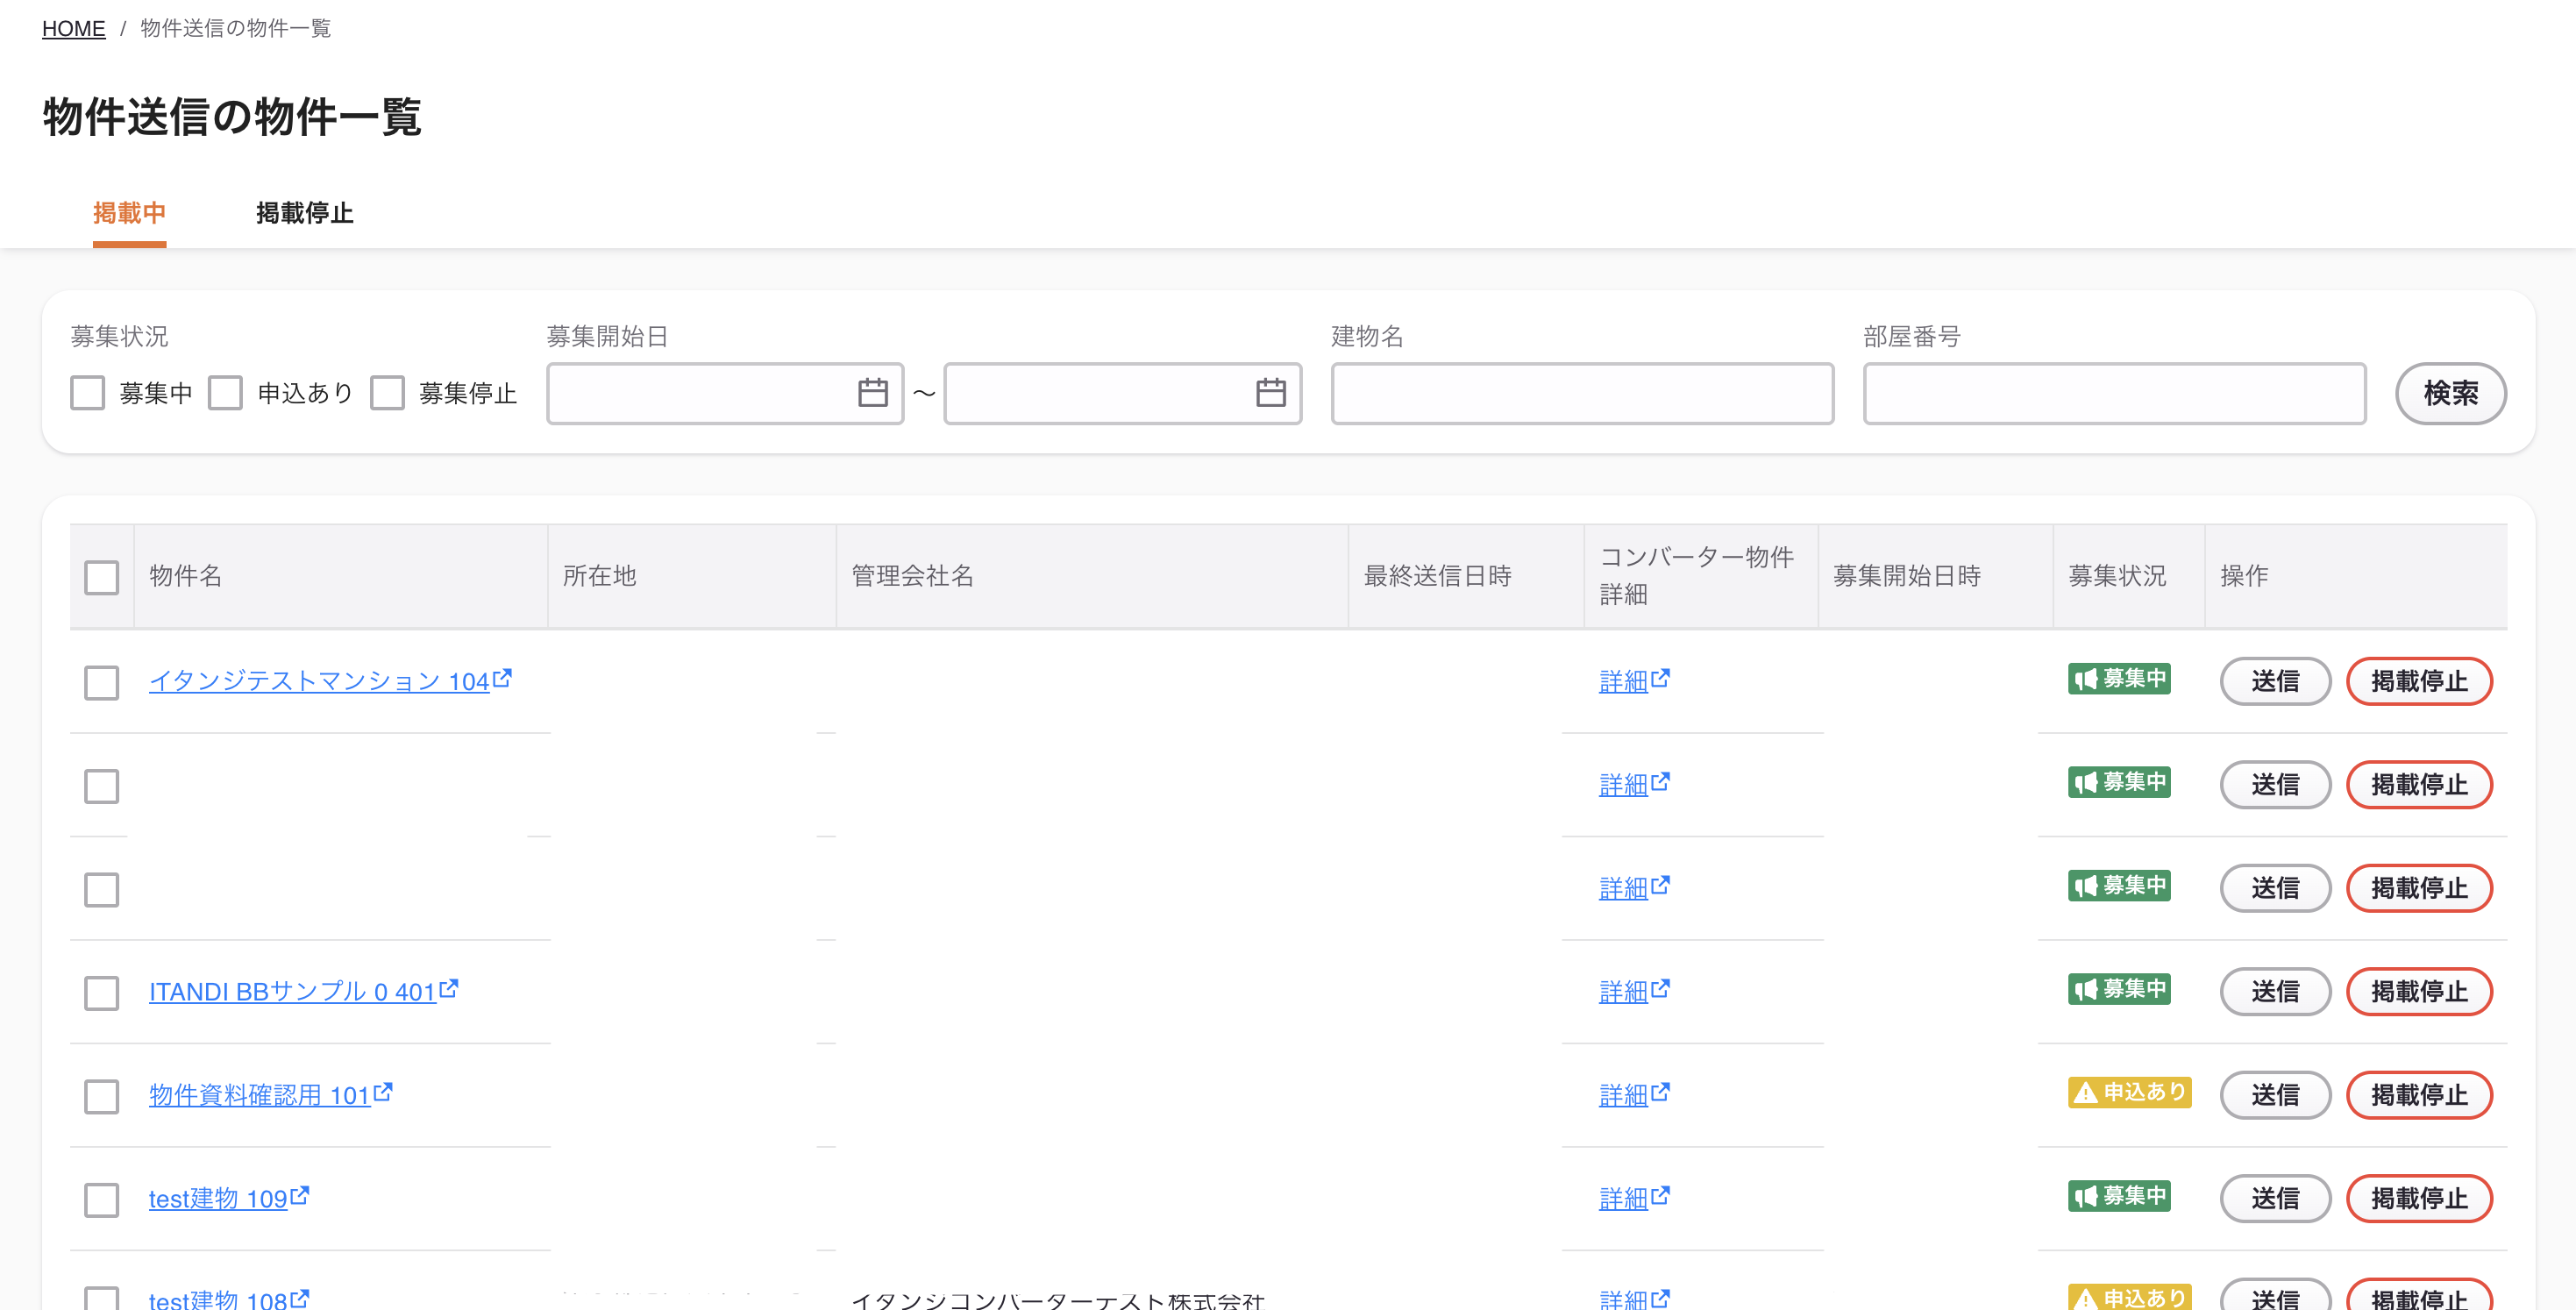Tick the 募集停止 filter checkbox

point(387,393)
